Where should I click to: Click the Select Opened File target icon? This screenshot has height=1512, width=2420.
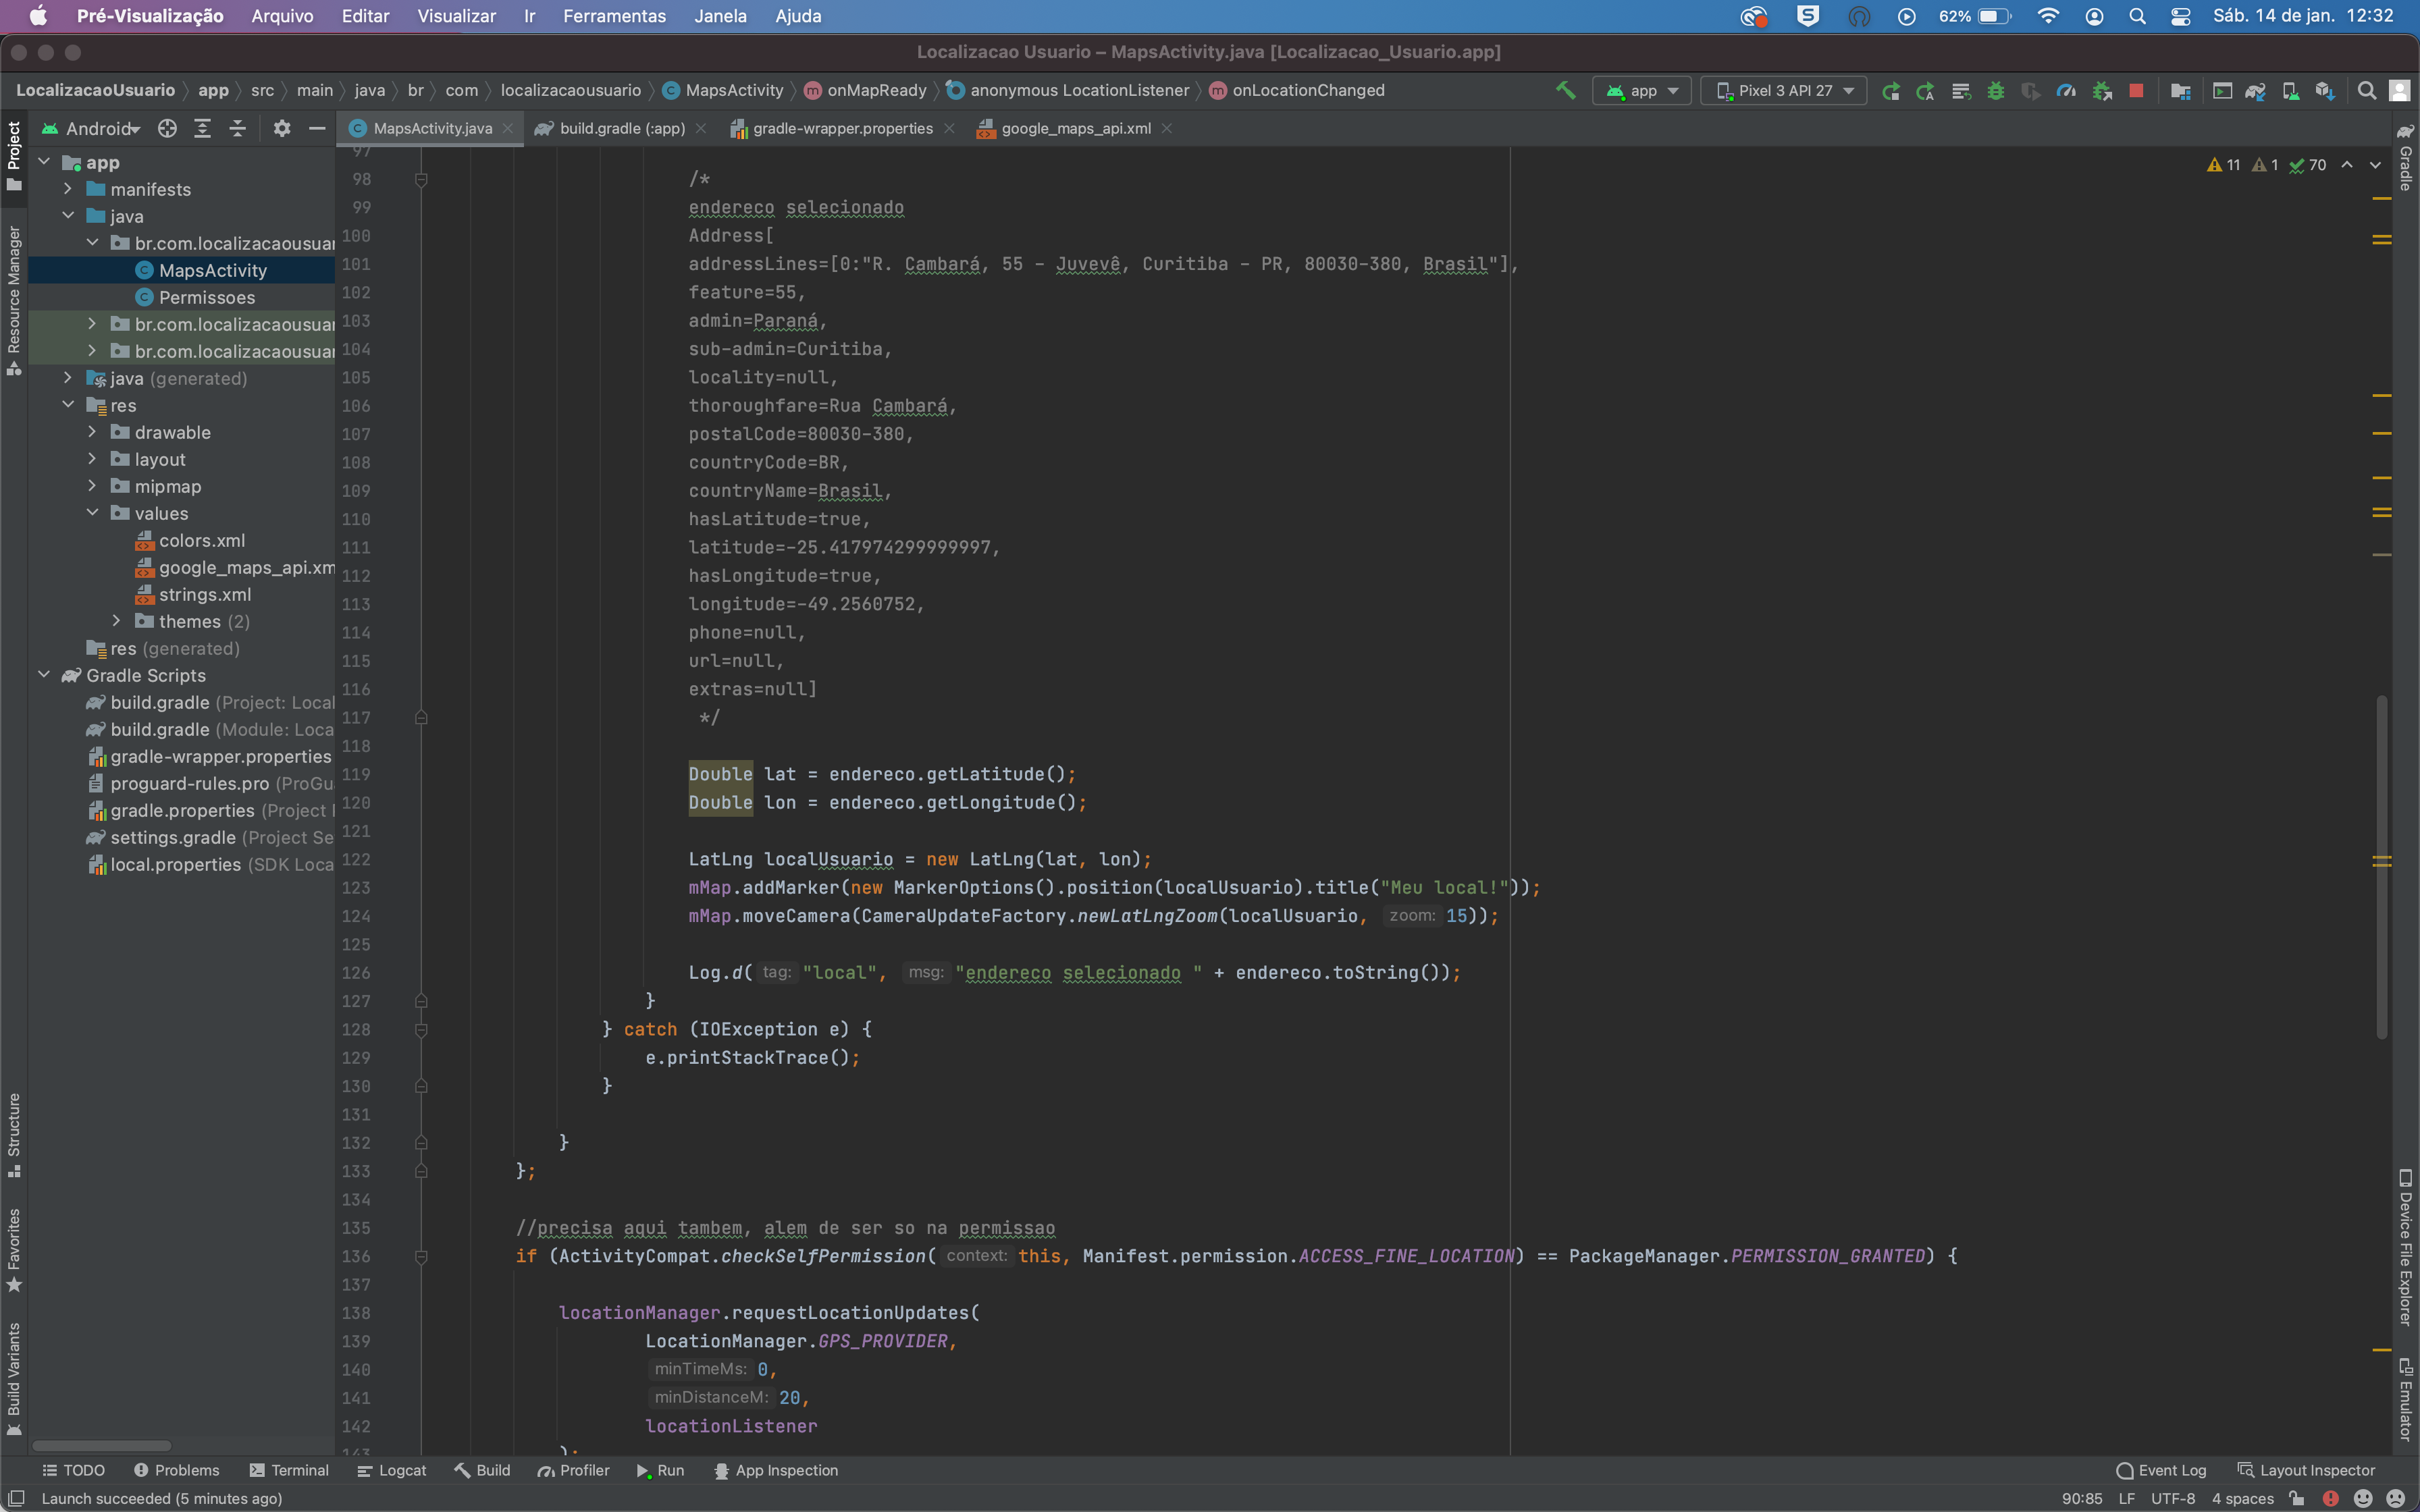pyautogui.click(x=167, y=128)
